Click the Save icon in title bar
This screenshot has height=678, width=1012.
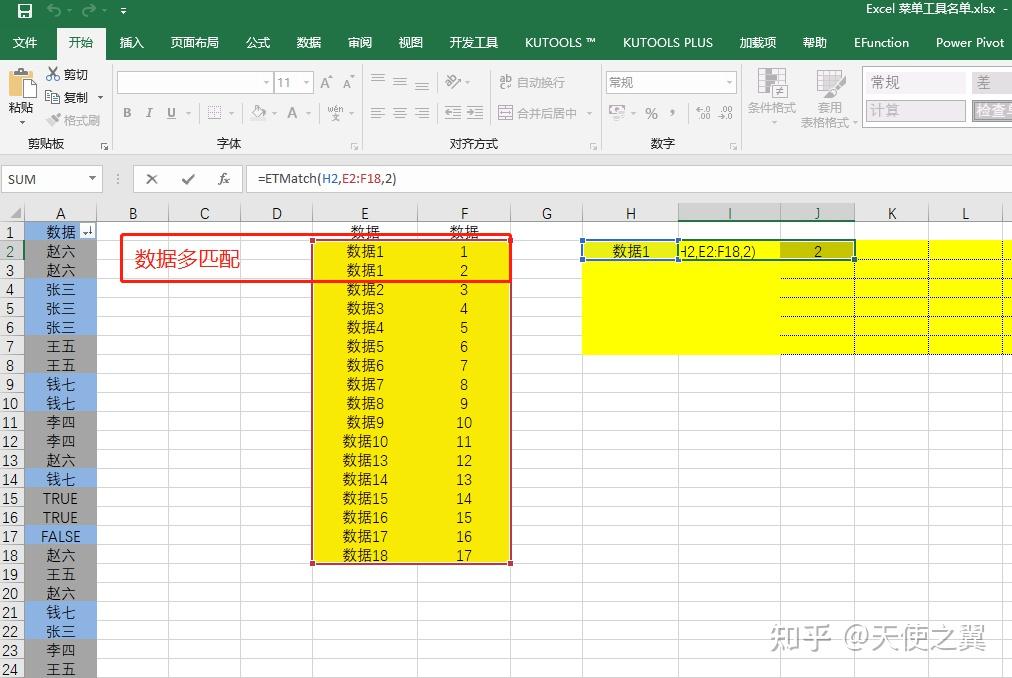[25, 10]
